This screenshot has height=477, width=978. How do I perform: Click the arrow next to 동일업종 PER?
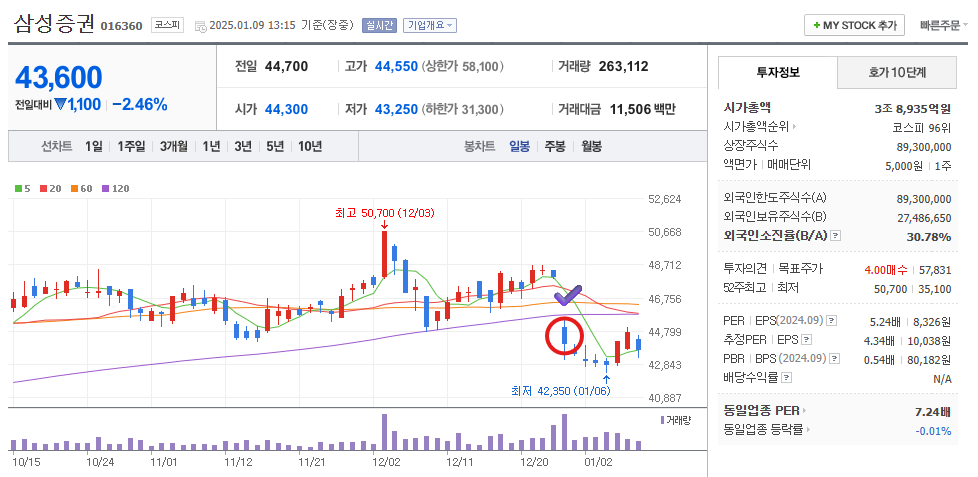(803, 411)
